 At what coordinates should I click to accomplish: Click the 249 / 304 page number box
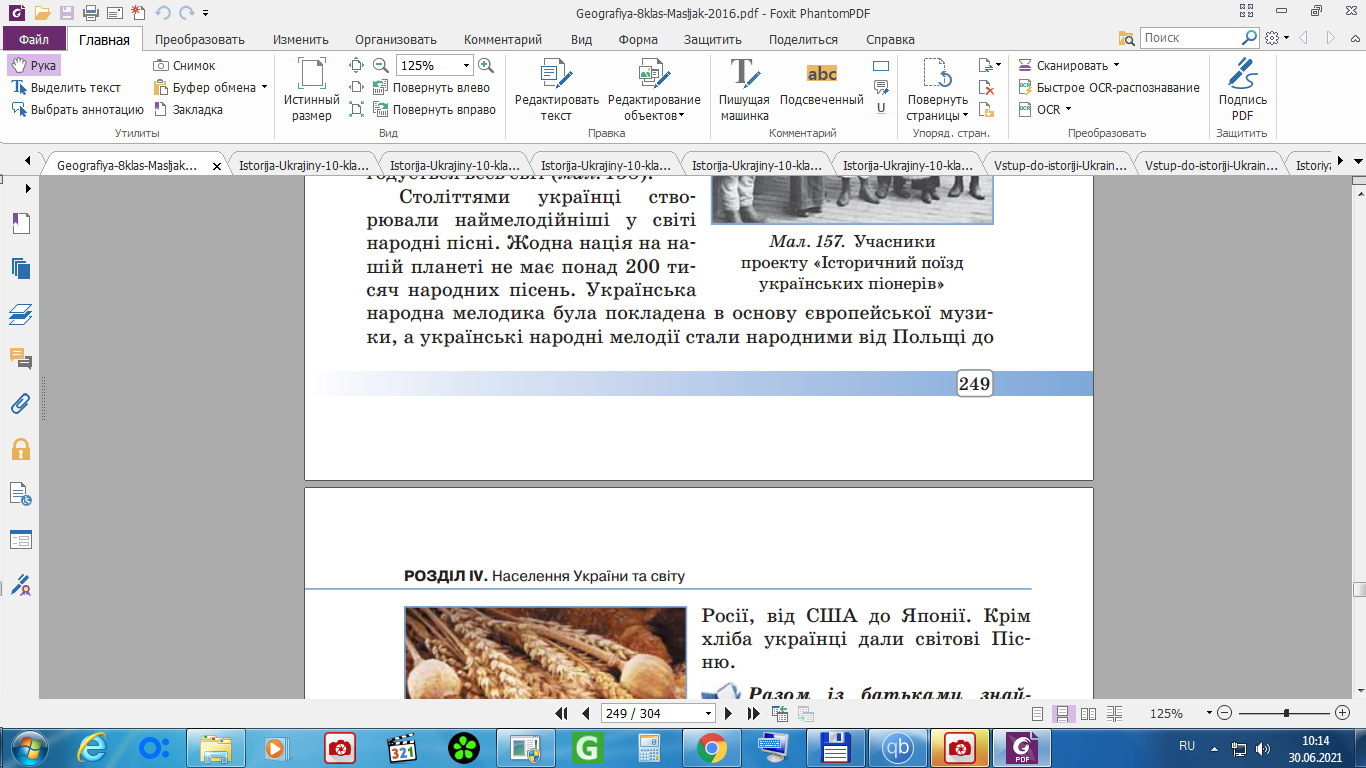[x=658, y=714]
